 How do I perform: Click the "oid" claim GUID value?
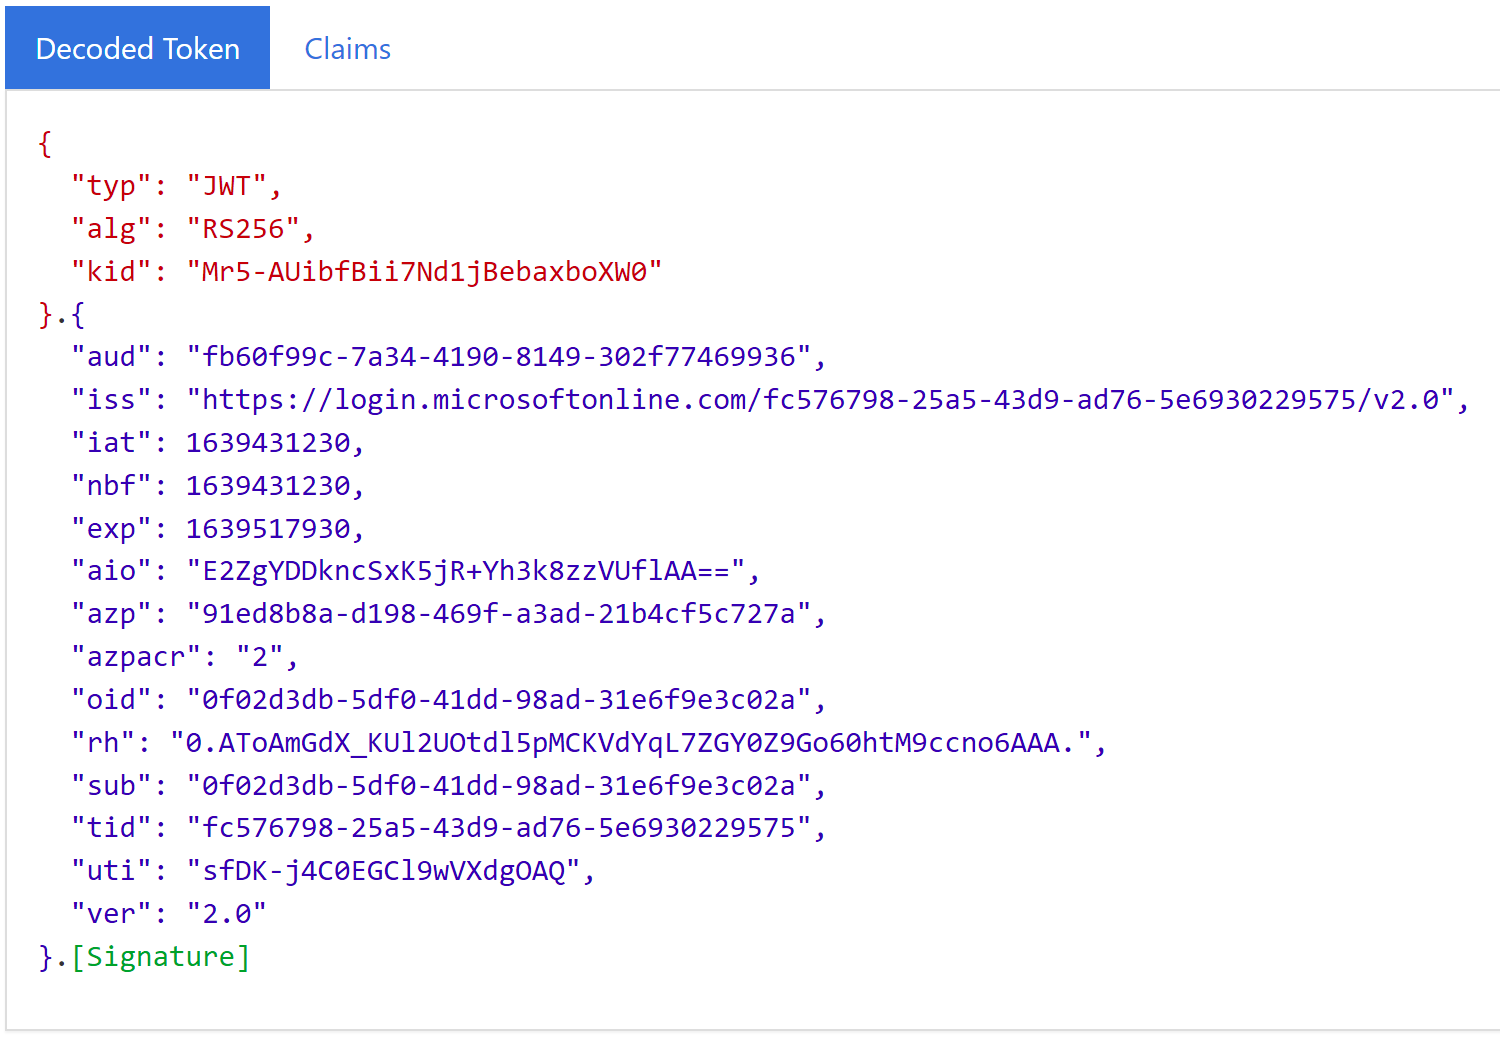499,700
